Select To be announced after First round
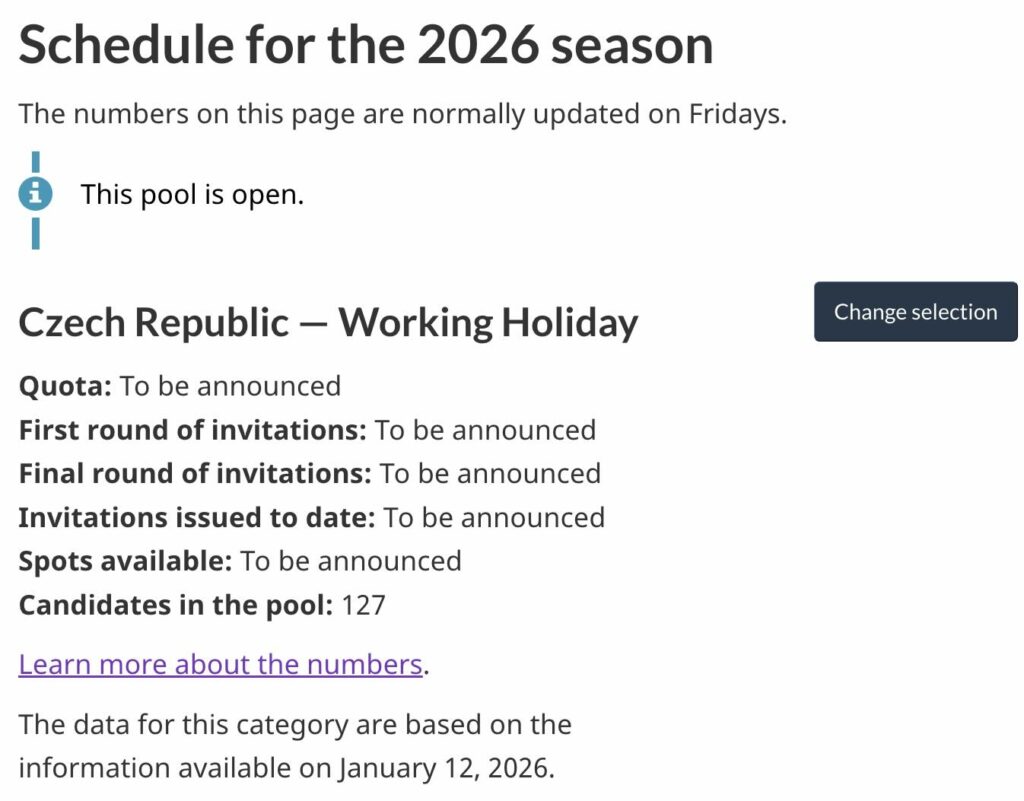1024x801 pixels. coord(485,430)
